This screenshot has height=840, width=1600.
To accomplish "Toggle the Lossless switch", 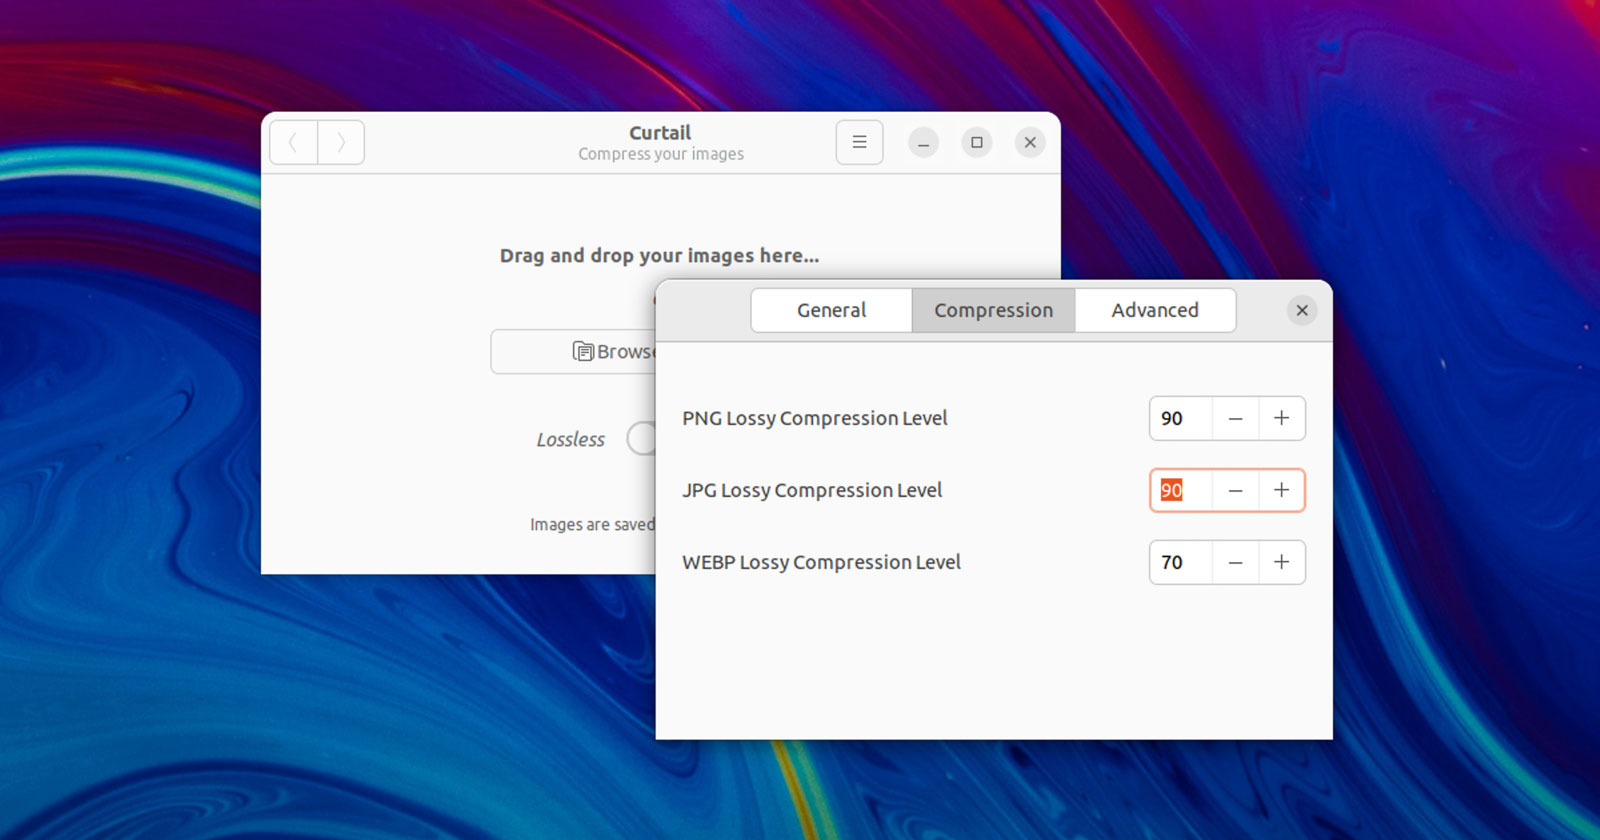I will (x=641, y=439).
